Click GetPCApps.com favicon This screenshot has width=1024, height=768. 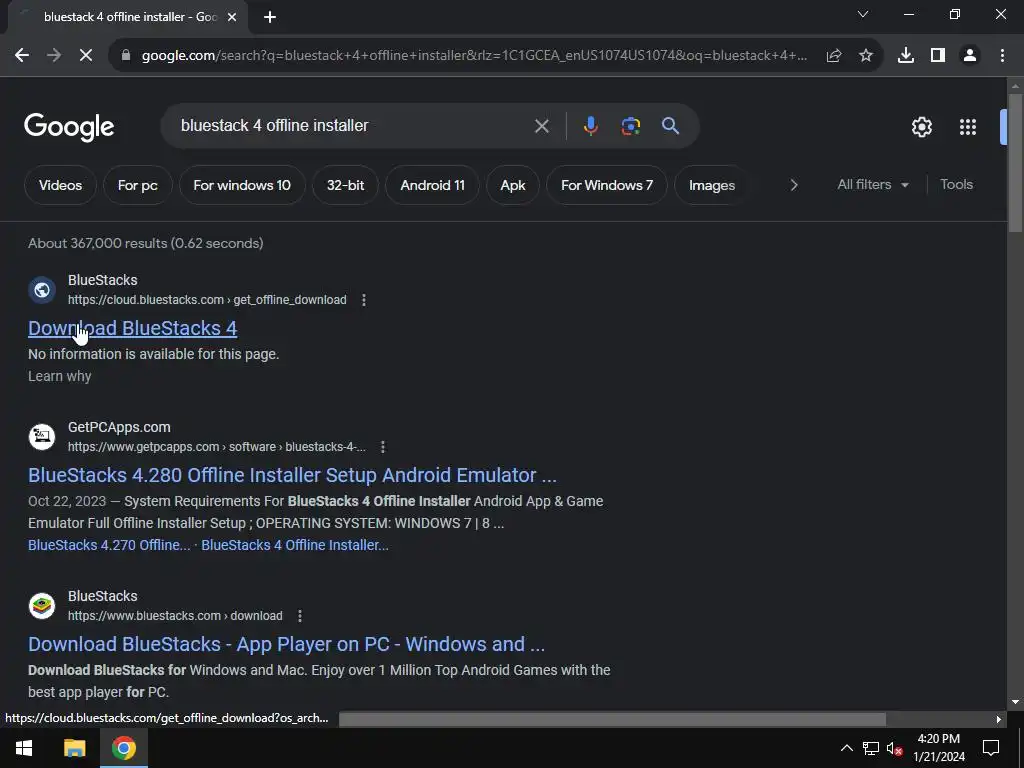coord(42,437)
